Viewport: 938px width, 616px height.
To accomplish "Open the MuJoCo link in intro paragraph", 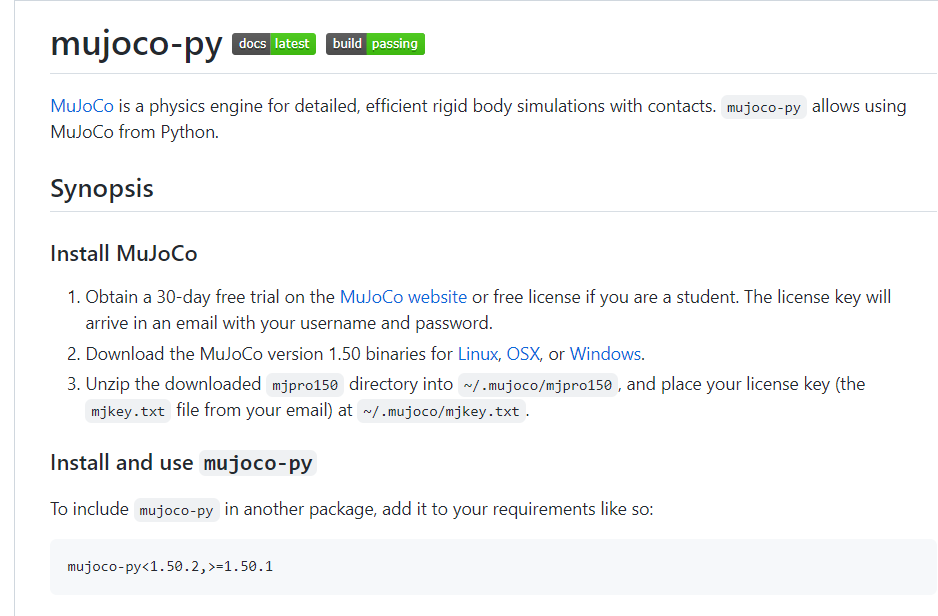I will coord(82,106).
